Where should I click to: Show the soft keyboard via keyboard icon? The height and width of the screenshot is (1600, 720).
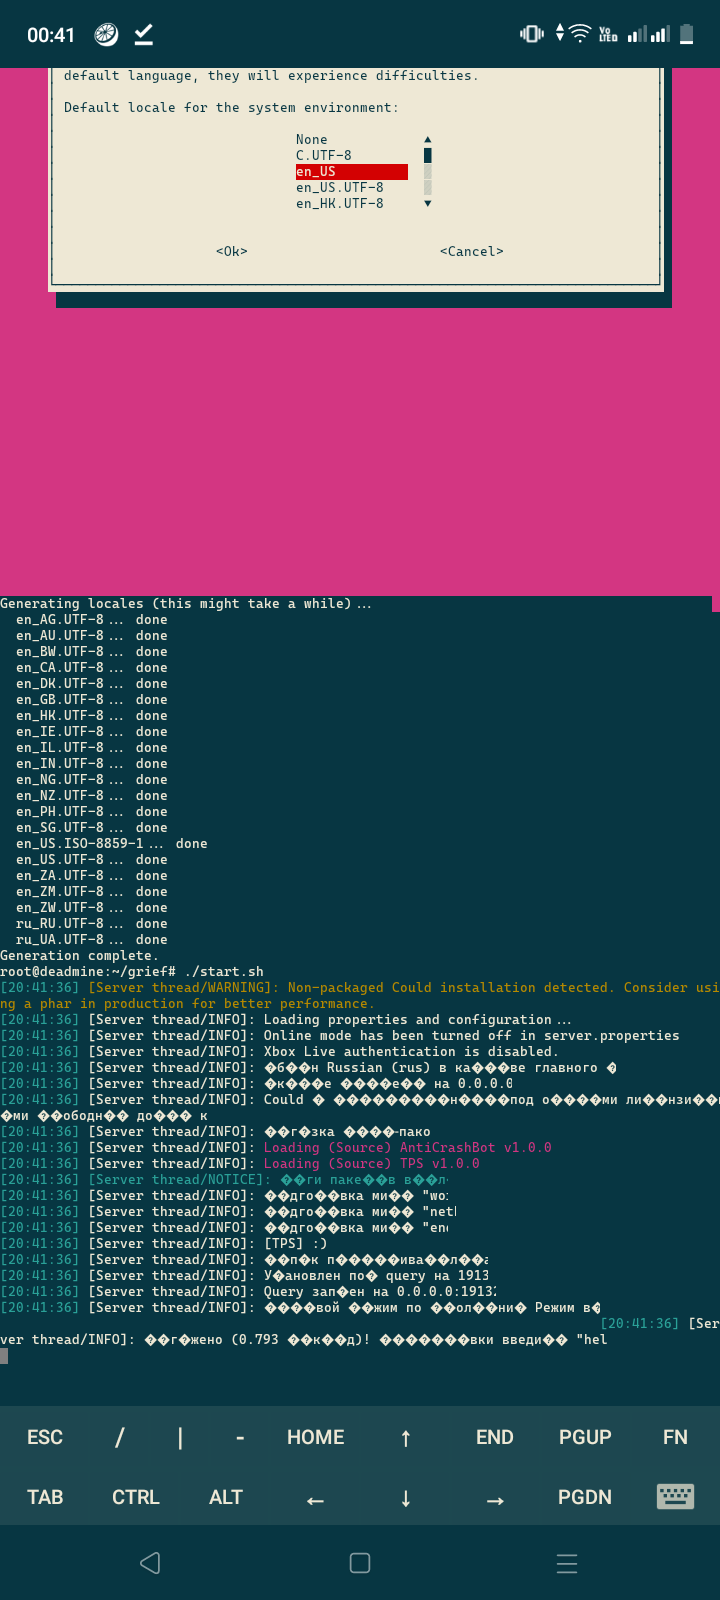pyautogui.click(x=675, y=1496)
